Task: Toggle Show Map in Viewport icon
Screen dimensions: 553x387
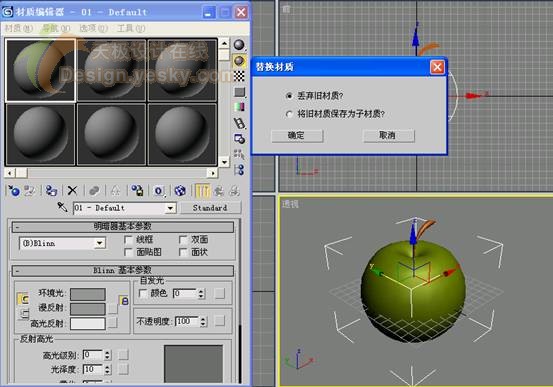Action: coord(180,191)
